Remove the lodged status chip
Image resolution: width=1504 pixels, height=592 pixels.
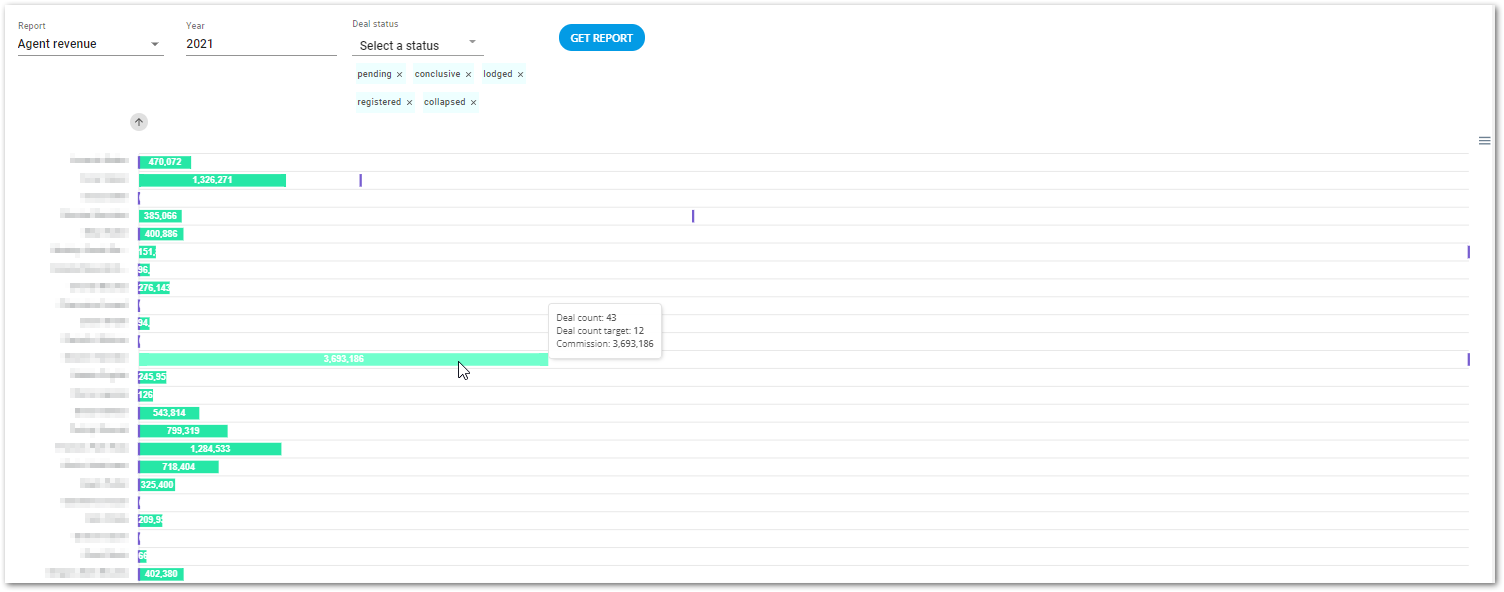520,75
